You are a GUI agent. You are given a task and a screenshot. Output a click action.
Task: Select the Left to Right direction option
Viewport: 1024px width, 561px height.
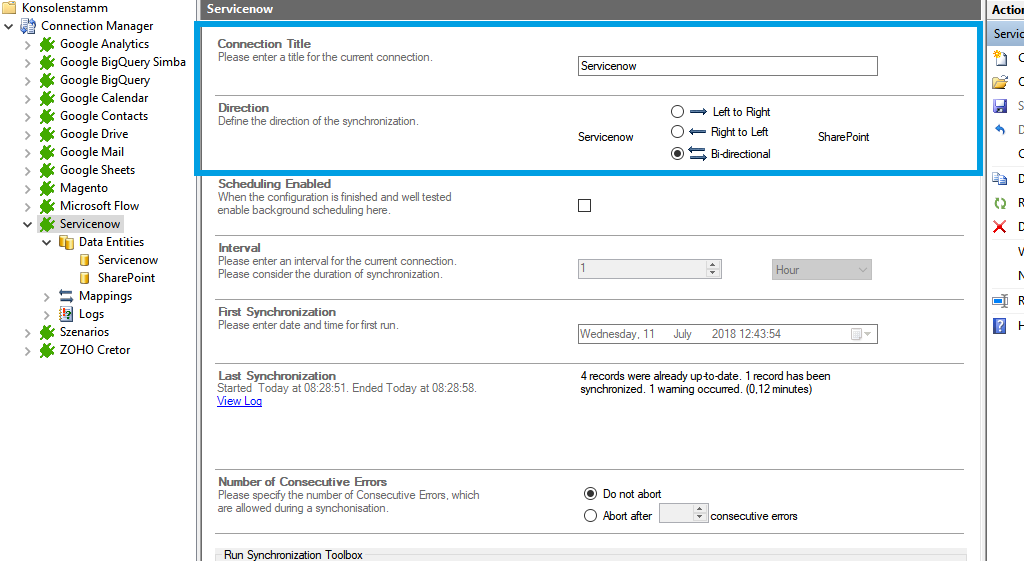[678, 112]
